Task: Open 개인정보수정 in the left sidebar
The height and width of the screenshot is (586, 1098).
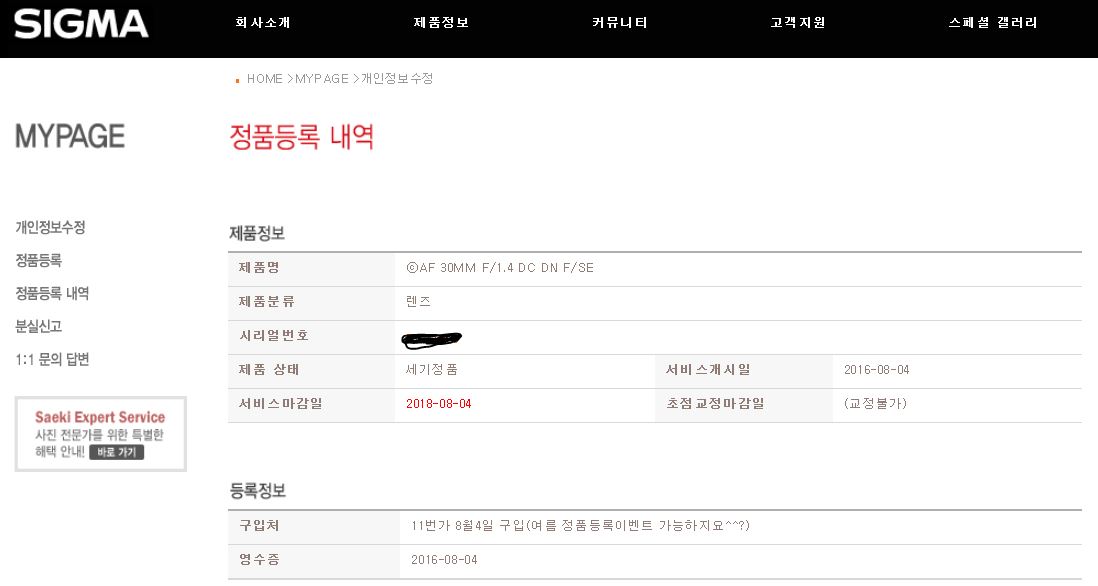Action: click(50, 228)
